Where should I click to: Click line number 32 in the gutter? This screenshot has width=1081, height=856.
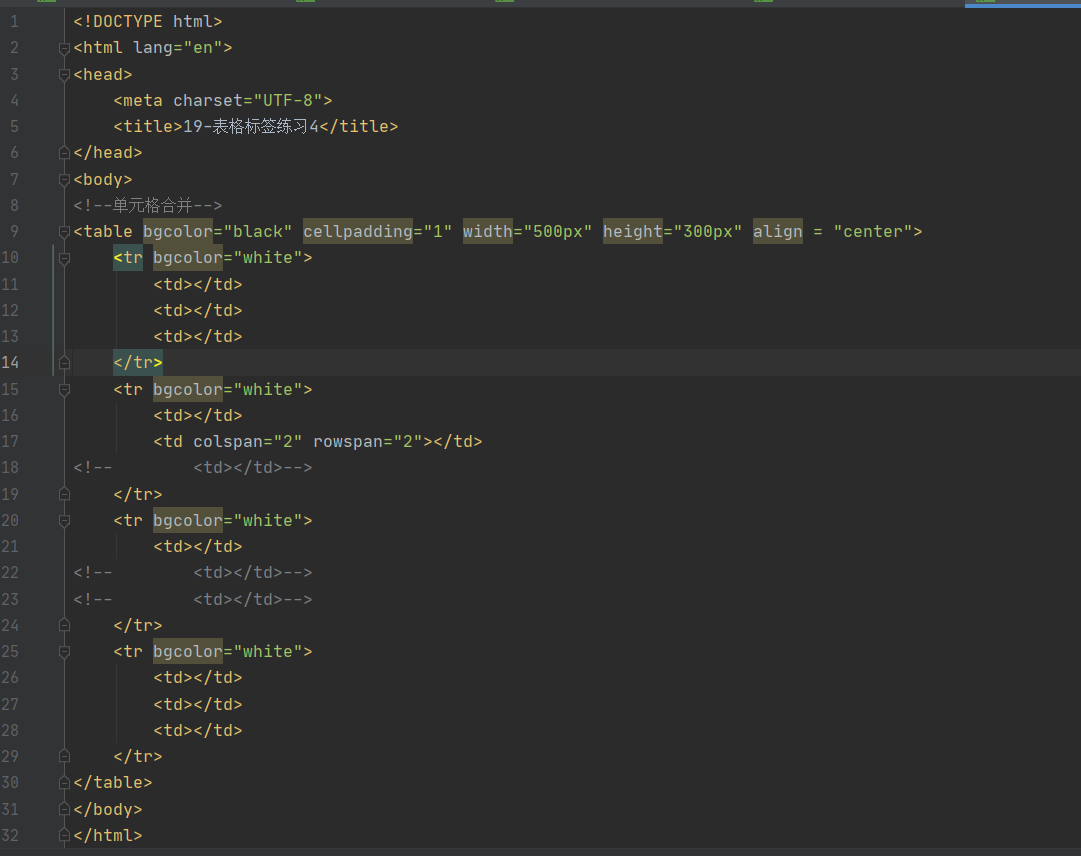[10, 835]
